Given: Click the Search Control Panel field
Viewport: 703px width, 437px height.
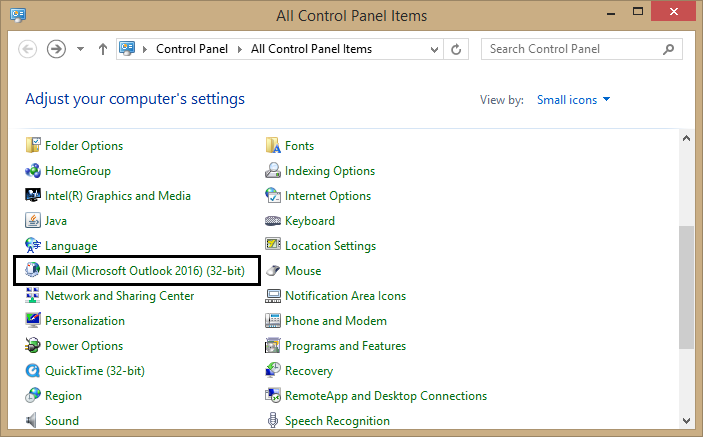Looking at the screenshot, I should pos(581,49).
